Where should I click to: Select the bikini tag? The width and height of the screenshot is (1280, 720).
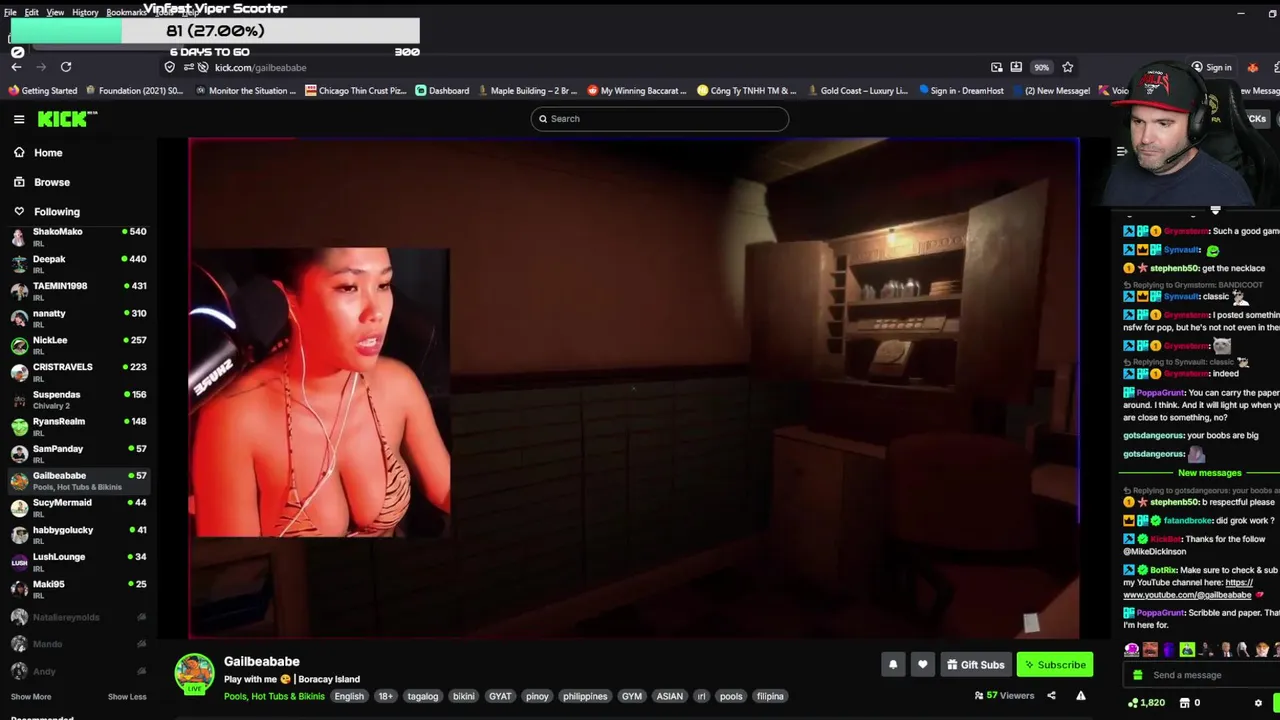[x=464, y=697]
